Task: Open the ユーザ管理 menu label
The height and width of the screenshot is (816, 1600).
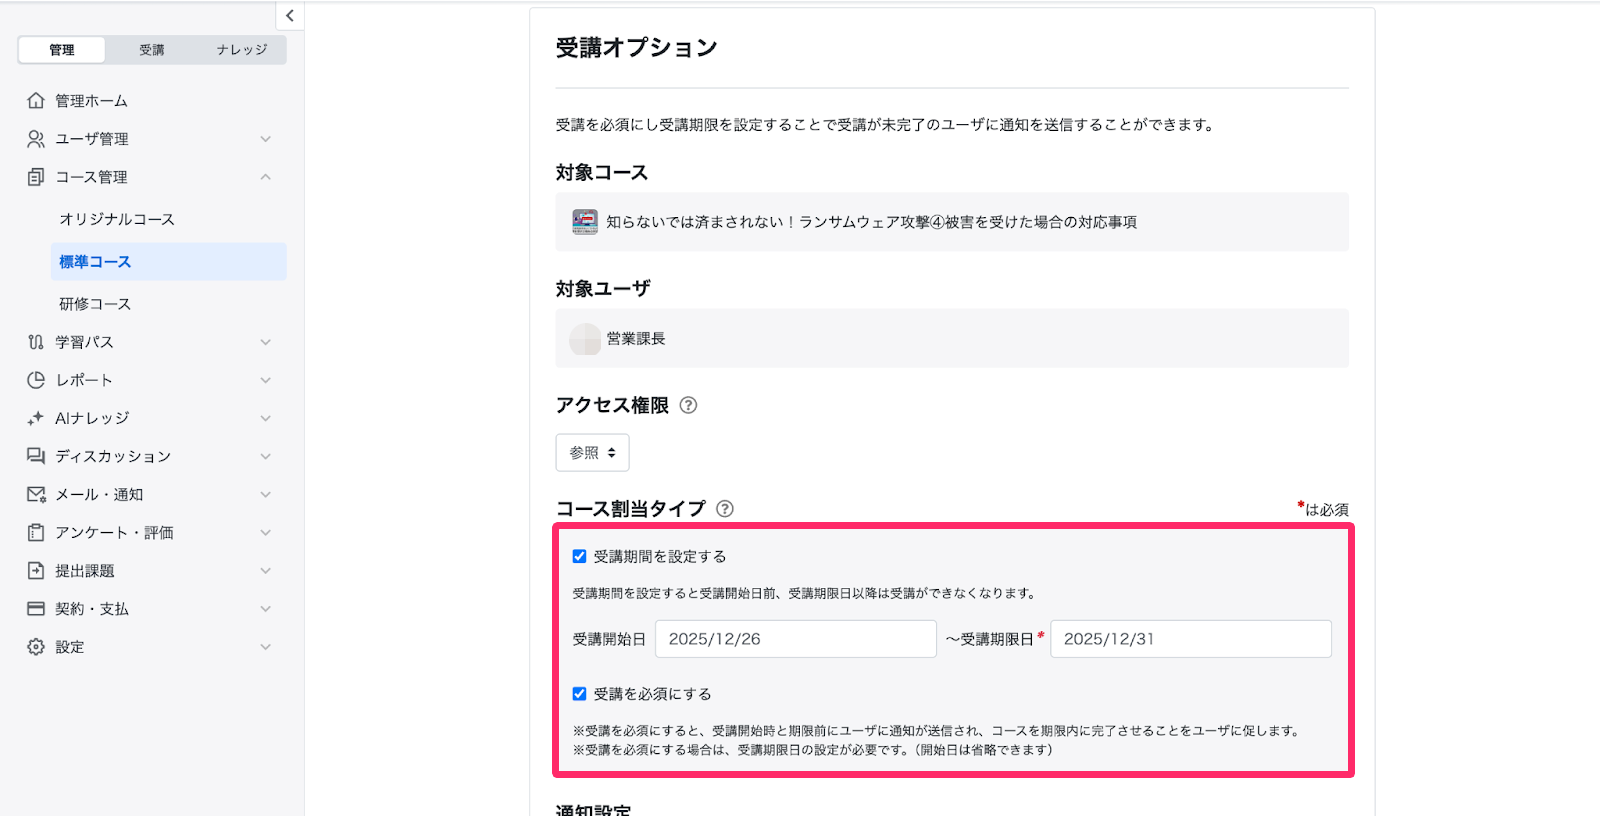Action: [x=92, y=139]
